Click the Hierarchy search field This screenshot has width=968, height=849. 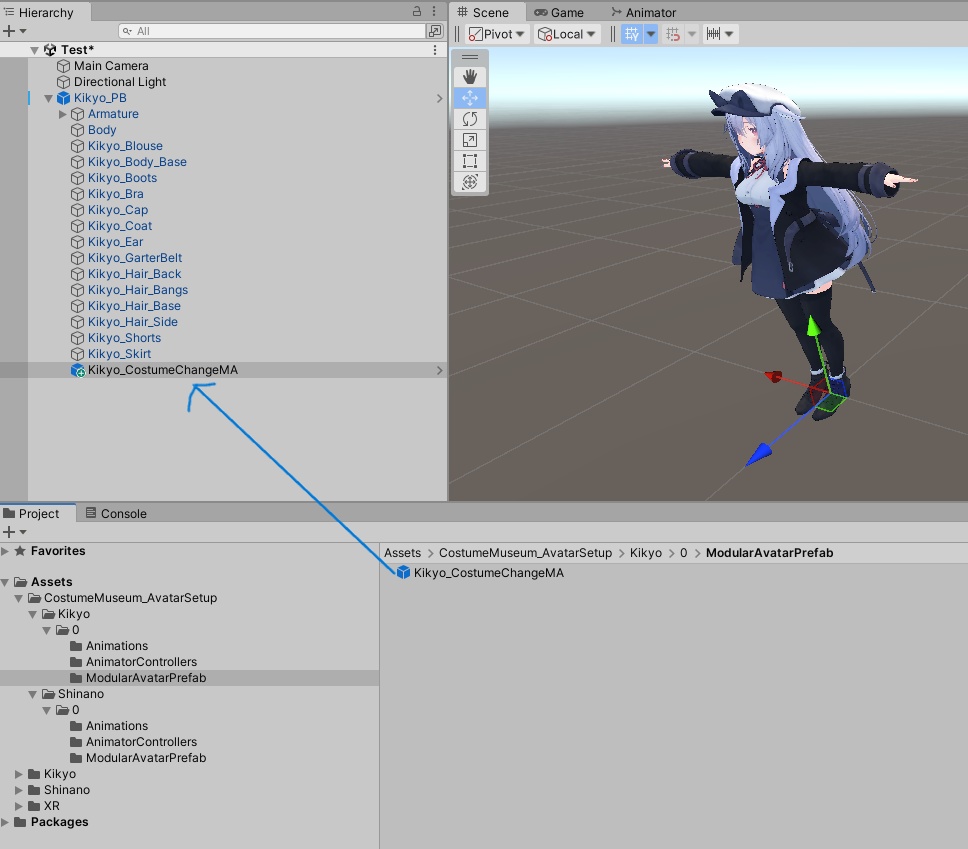tap(272, 31)
